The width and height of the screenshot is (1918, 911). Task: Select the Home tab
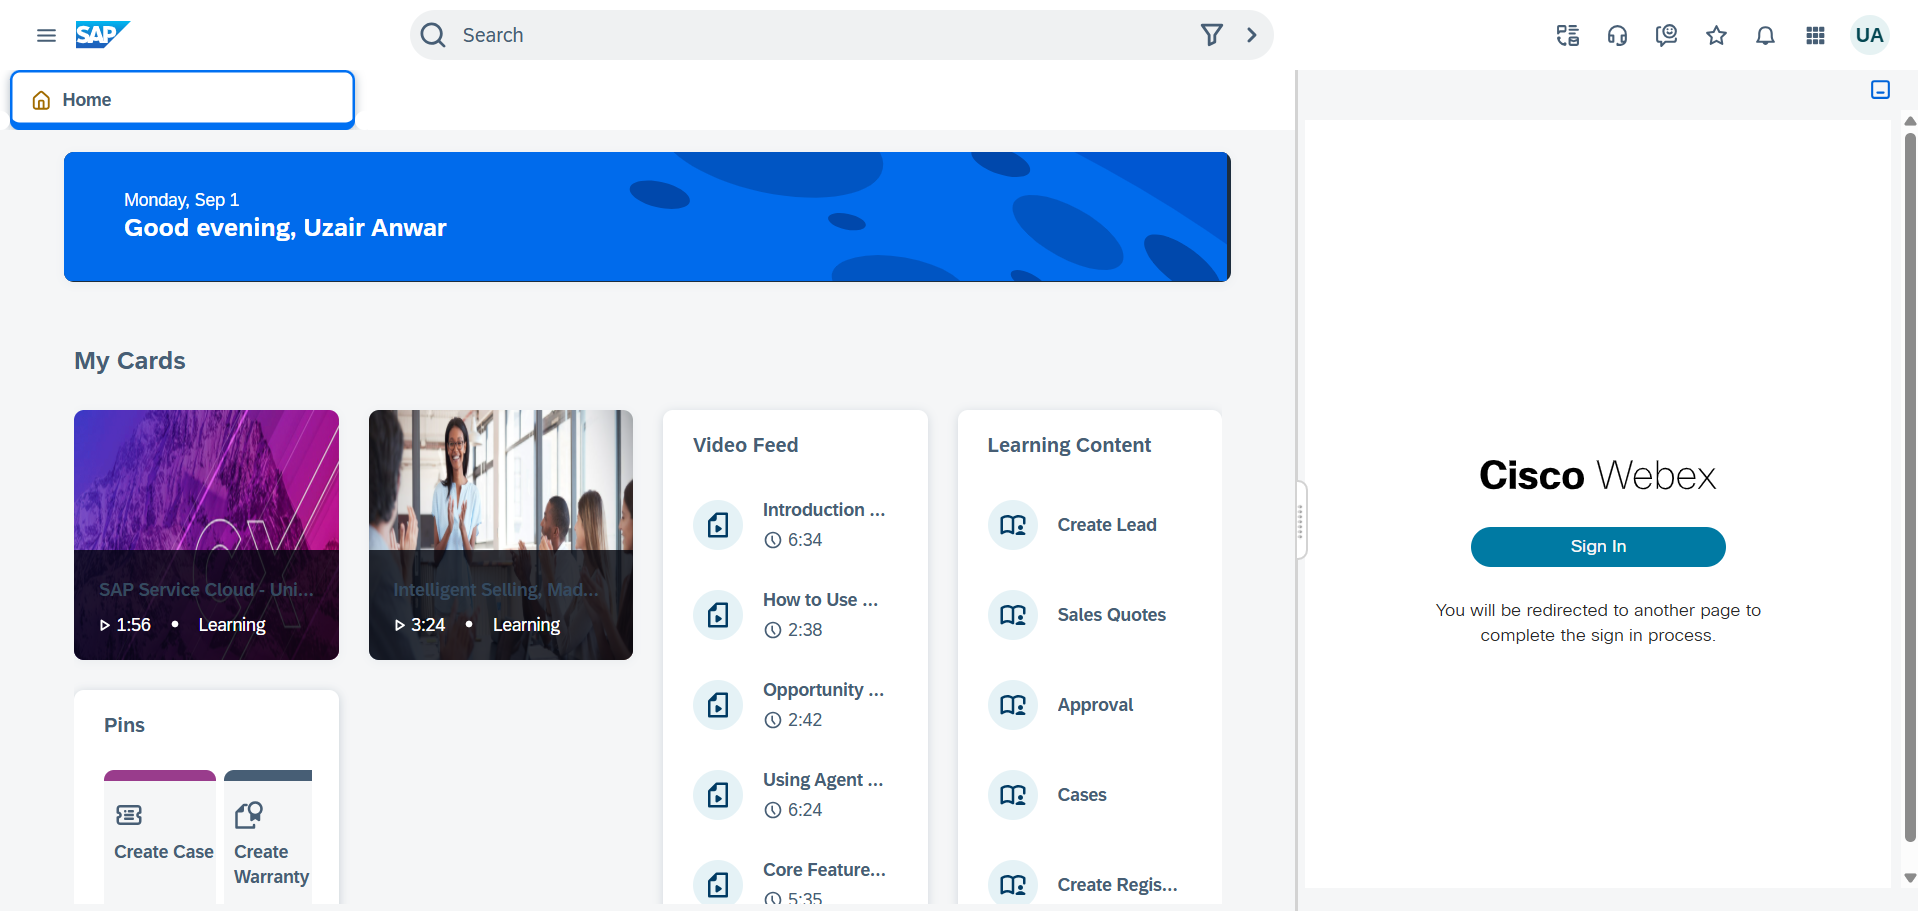click(182, 100)
